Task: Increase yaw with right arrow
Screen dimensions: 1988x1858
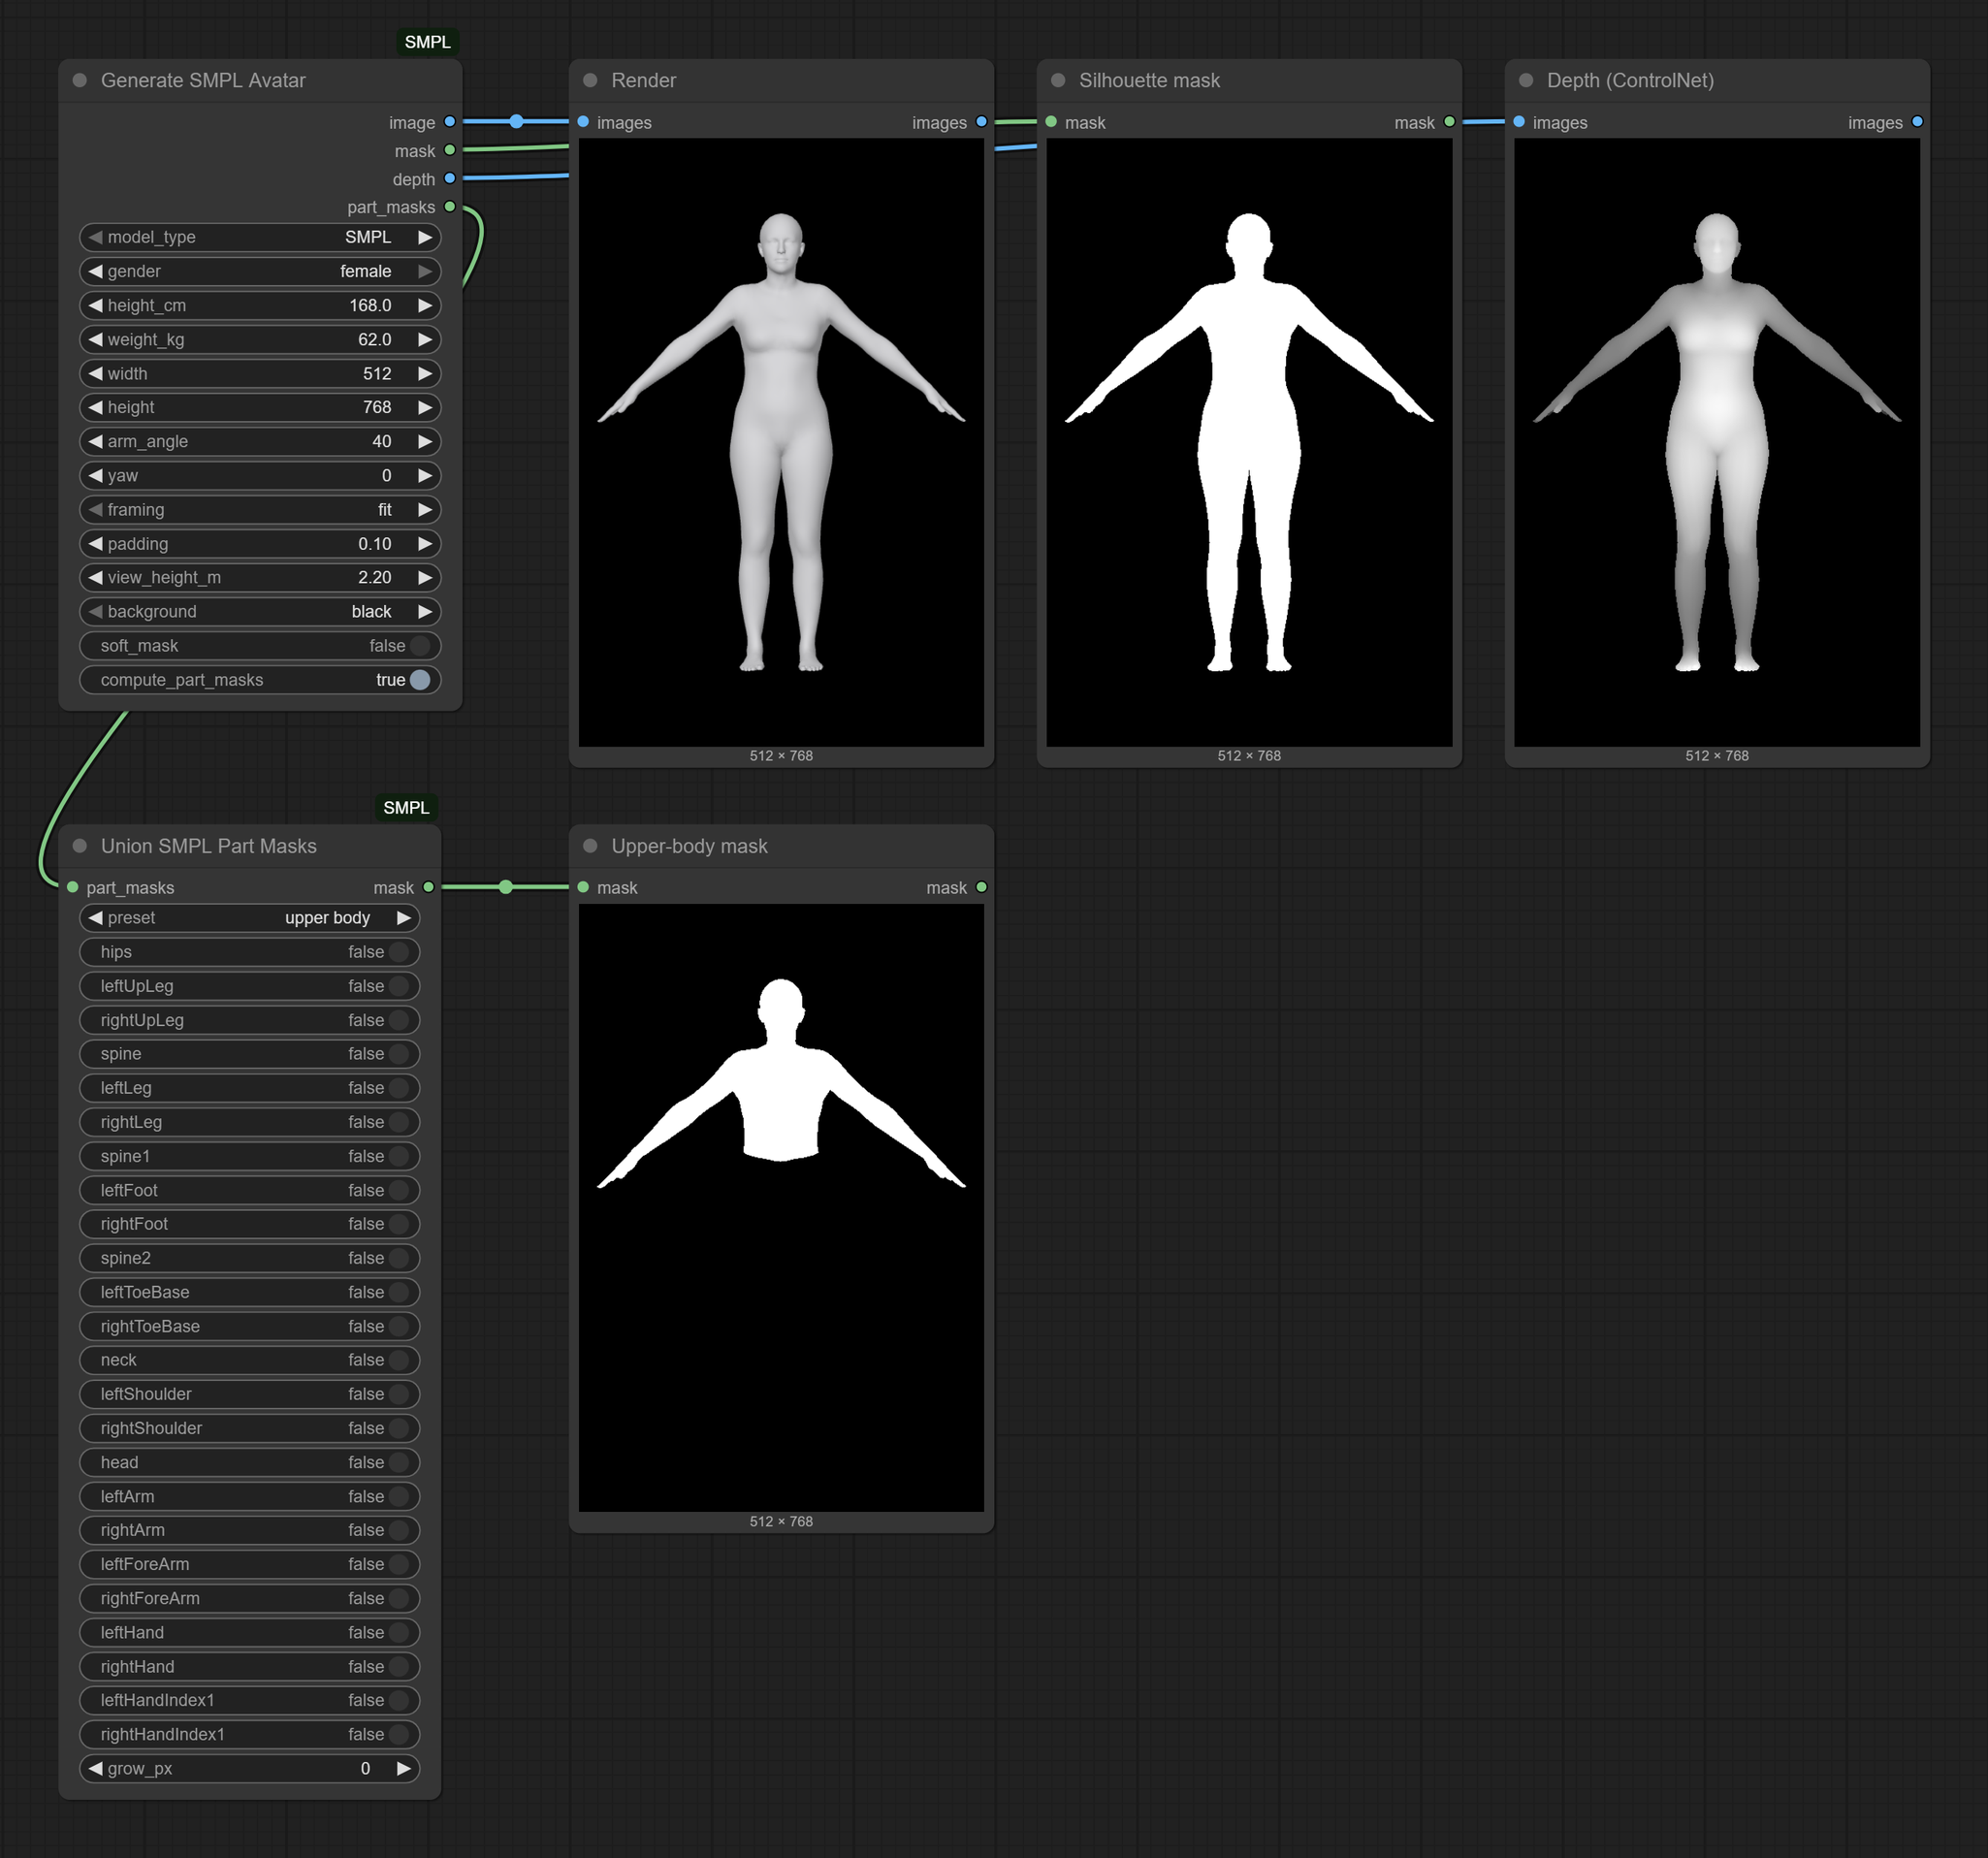Action: coord(425,476)
